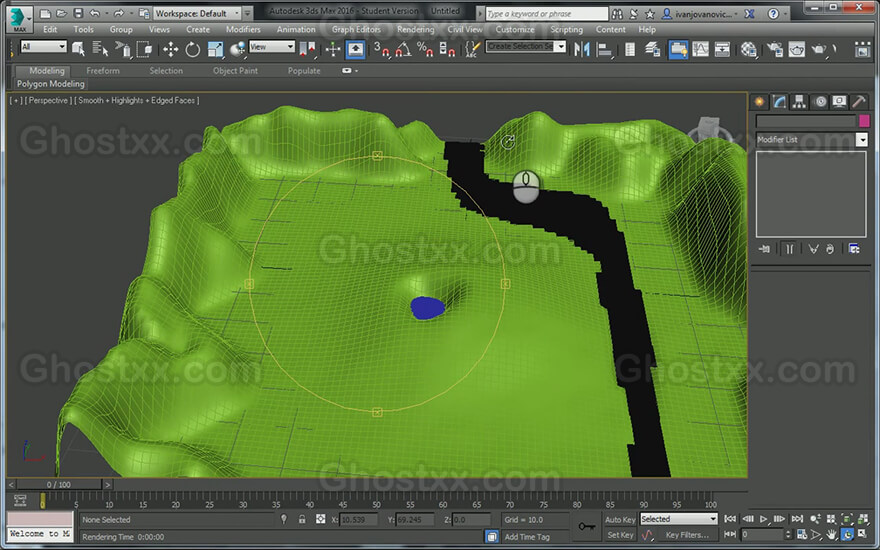Choose the Select and Rotate tool
This screenshot has height=550, width=880.
(x=192, y=49)
